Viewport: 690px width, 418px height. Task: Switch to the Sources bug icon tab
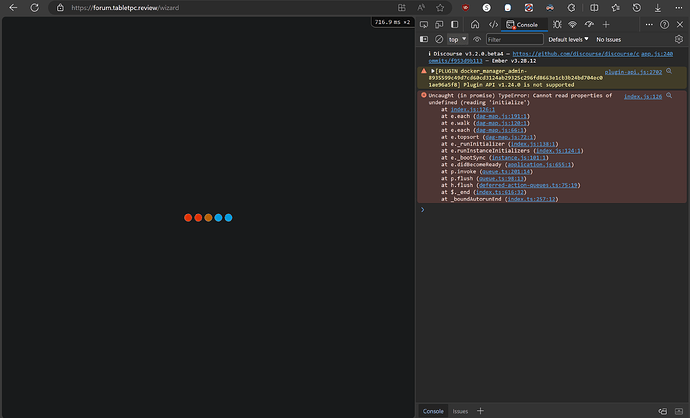tap(557, 25)
